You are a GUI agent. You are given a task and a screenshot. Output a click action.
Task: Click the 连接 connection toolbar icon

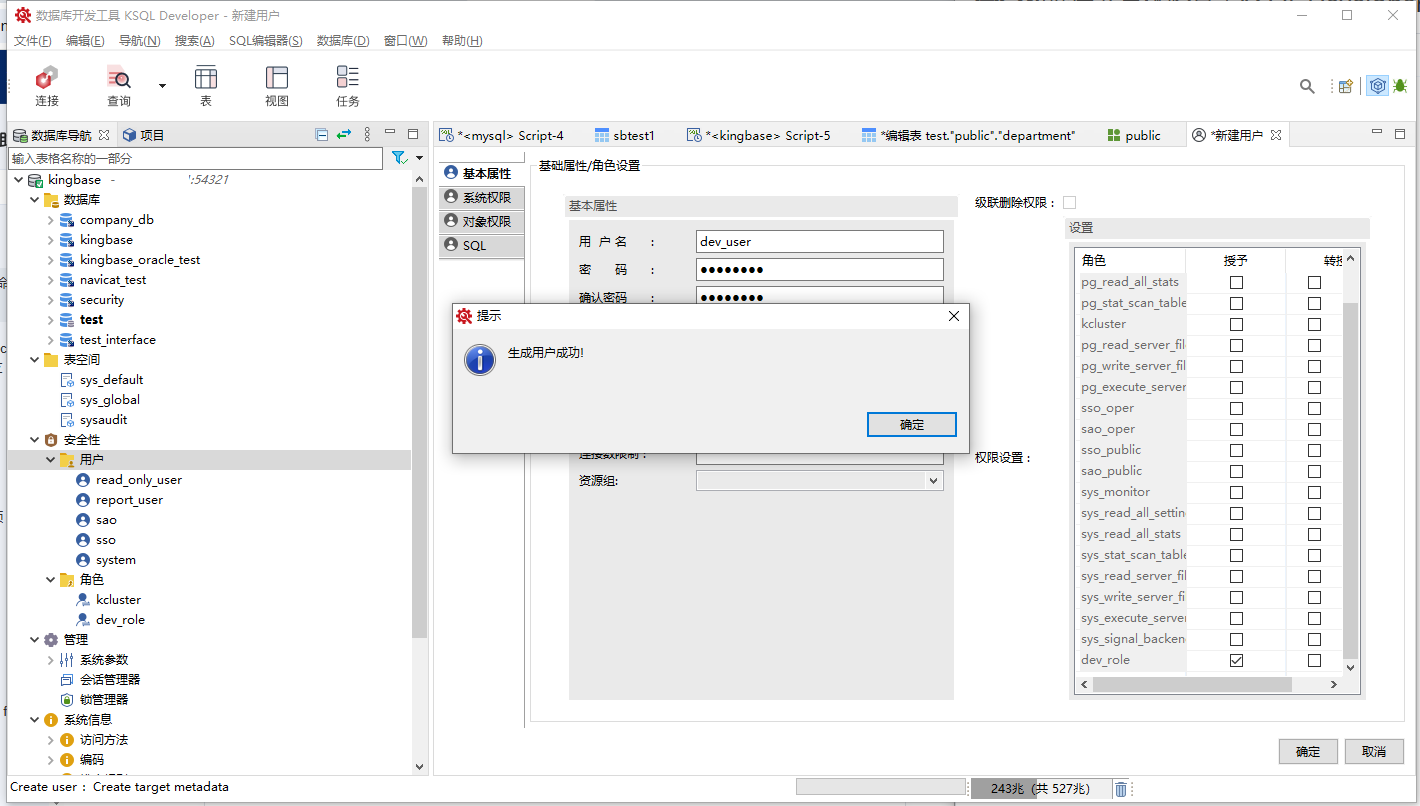pos(47,86)
